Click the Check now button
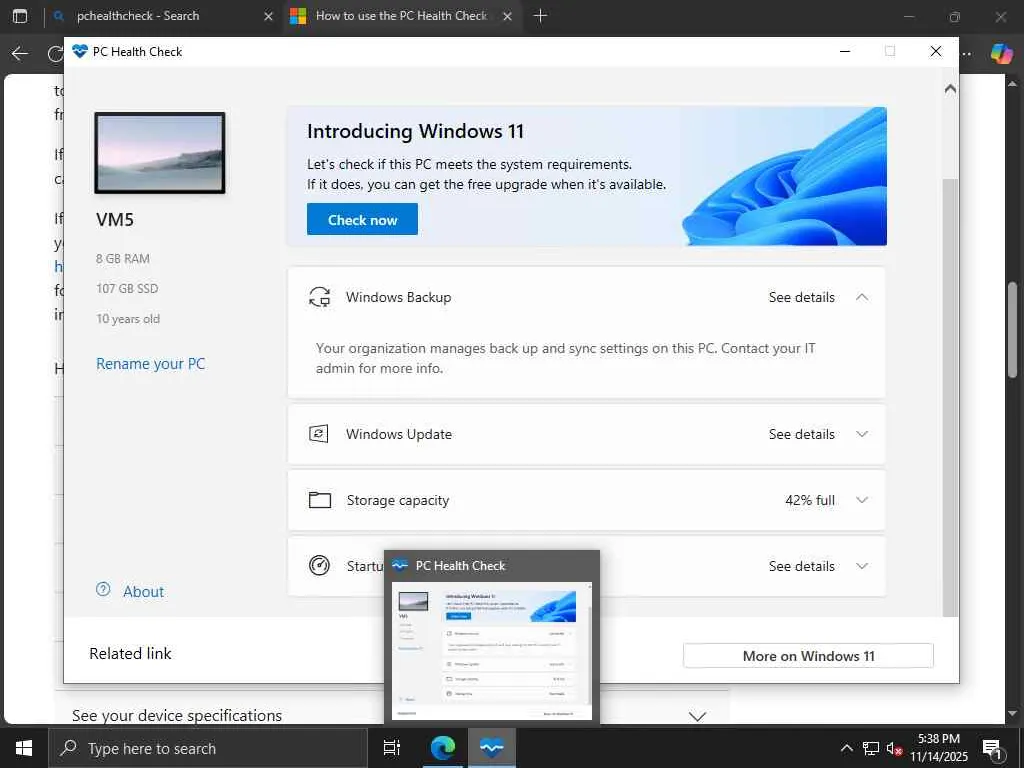1024x768 pixels. [x=362, y=219]
